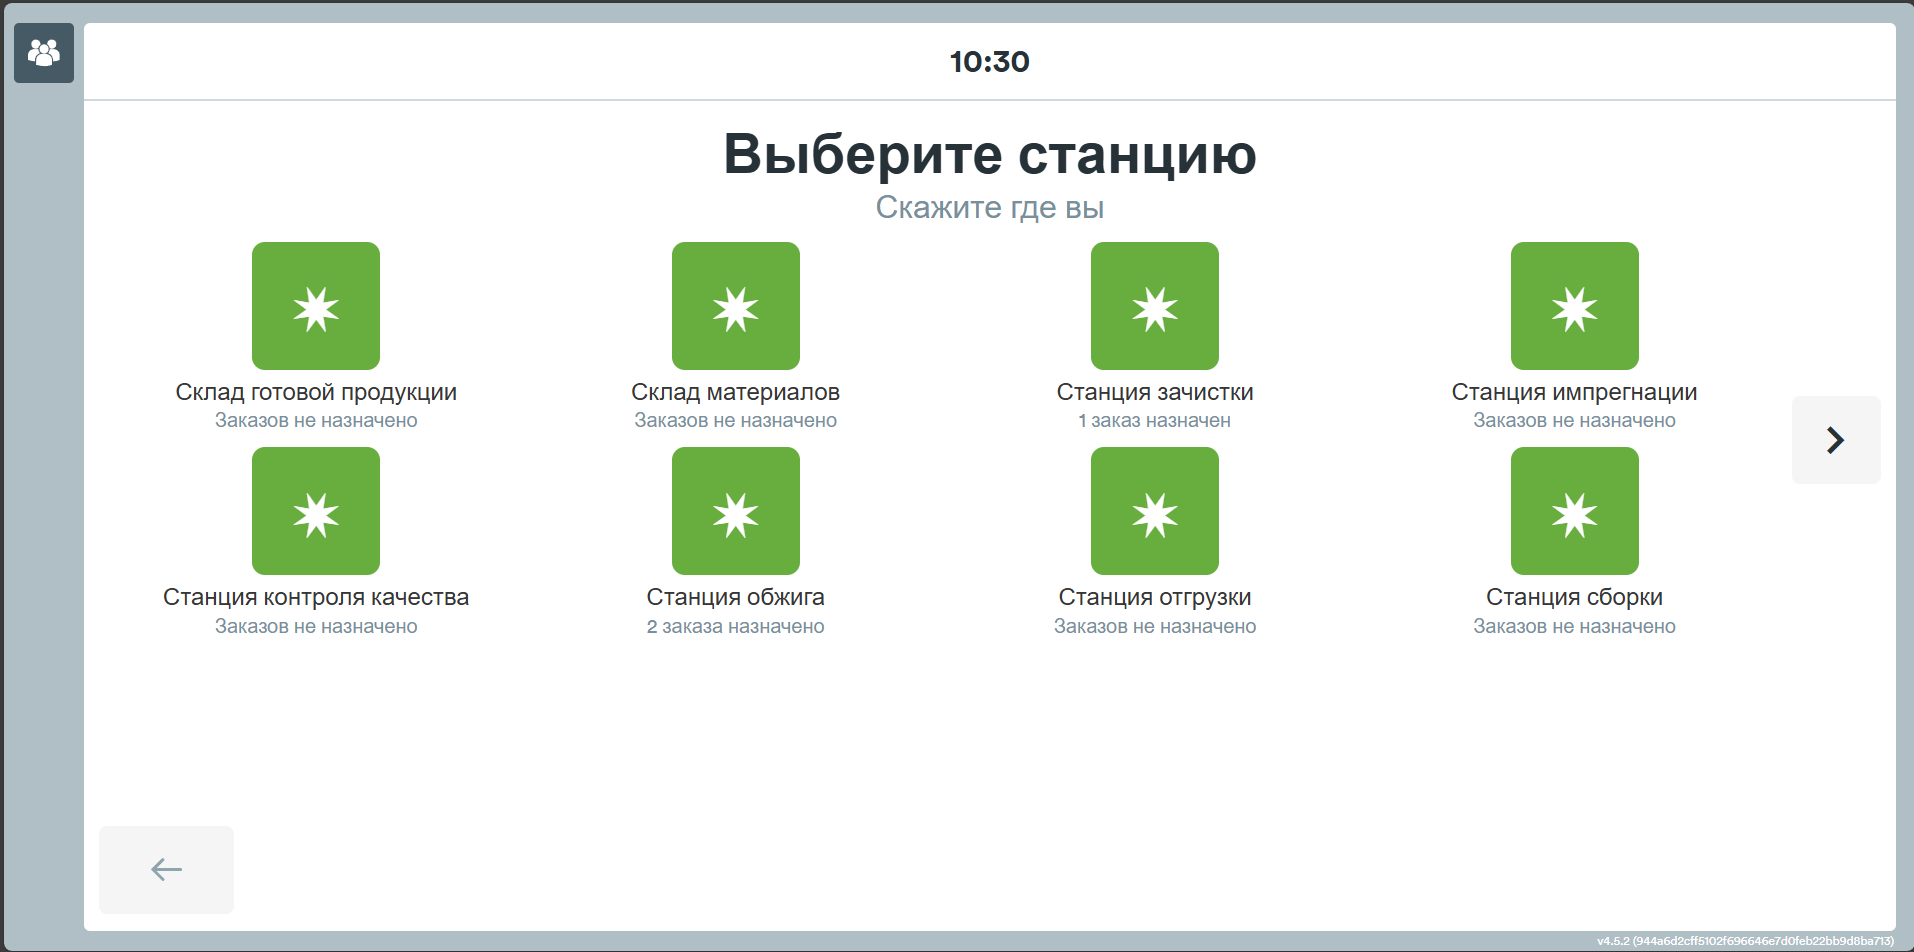The height and width of the screenshot is (952, 1914).
Task: Open the users group icon in the sidebar
Action: [44, 53]
